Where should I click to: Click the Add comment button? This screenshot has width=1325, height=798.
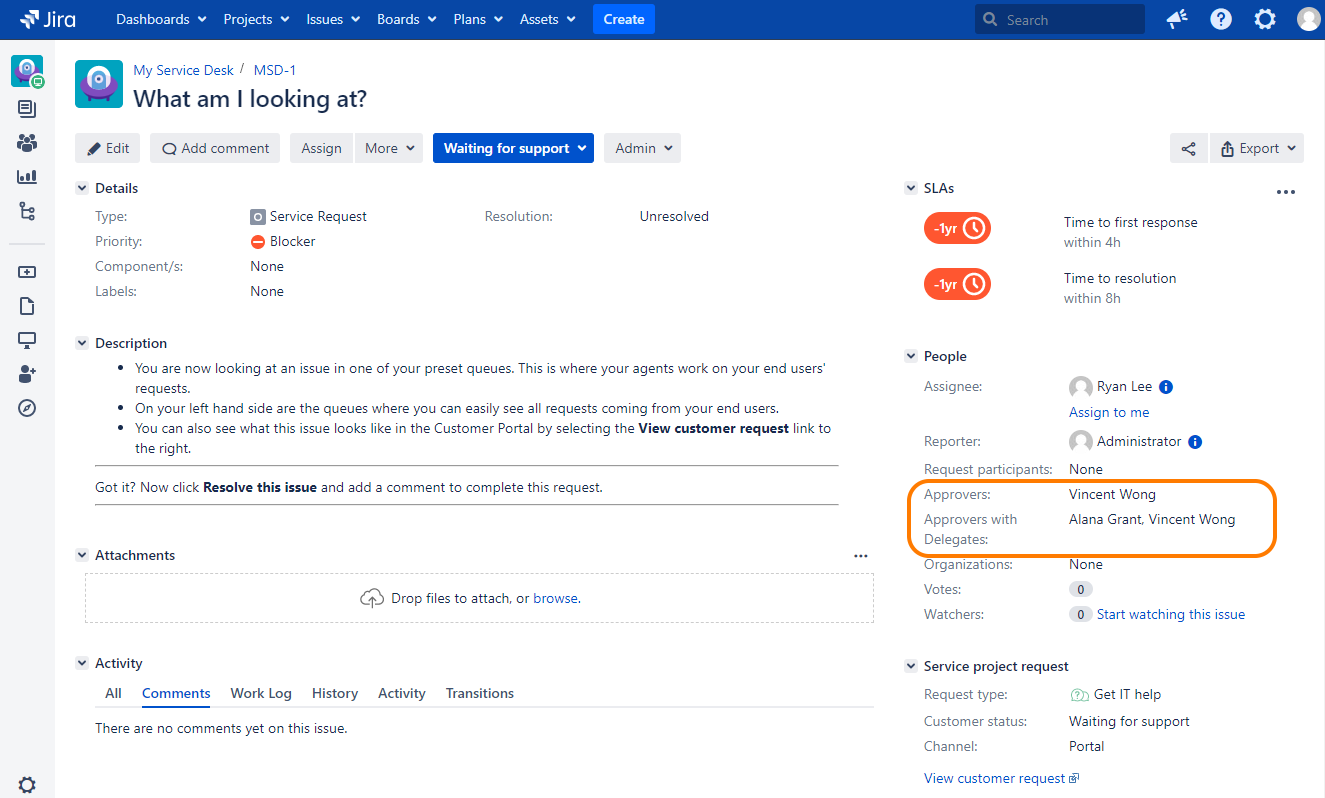click(x=215, y=148)
